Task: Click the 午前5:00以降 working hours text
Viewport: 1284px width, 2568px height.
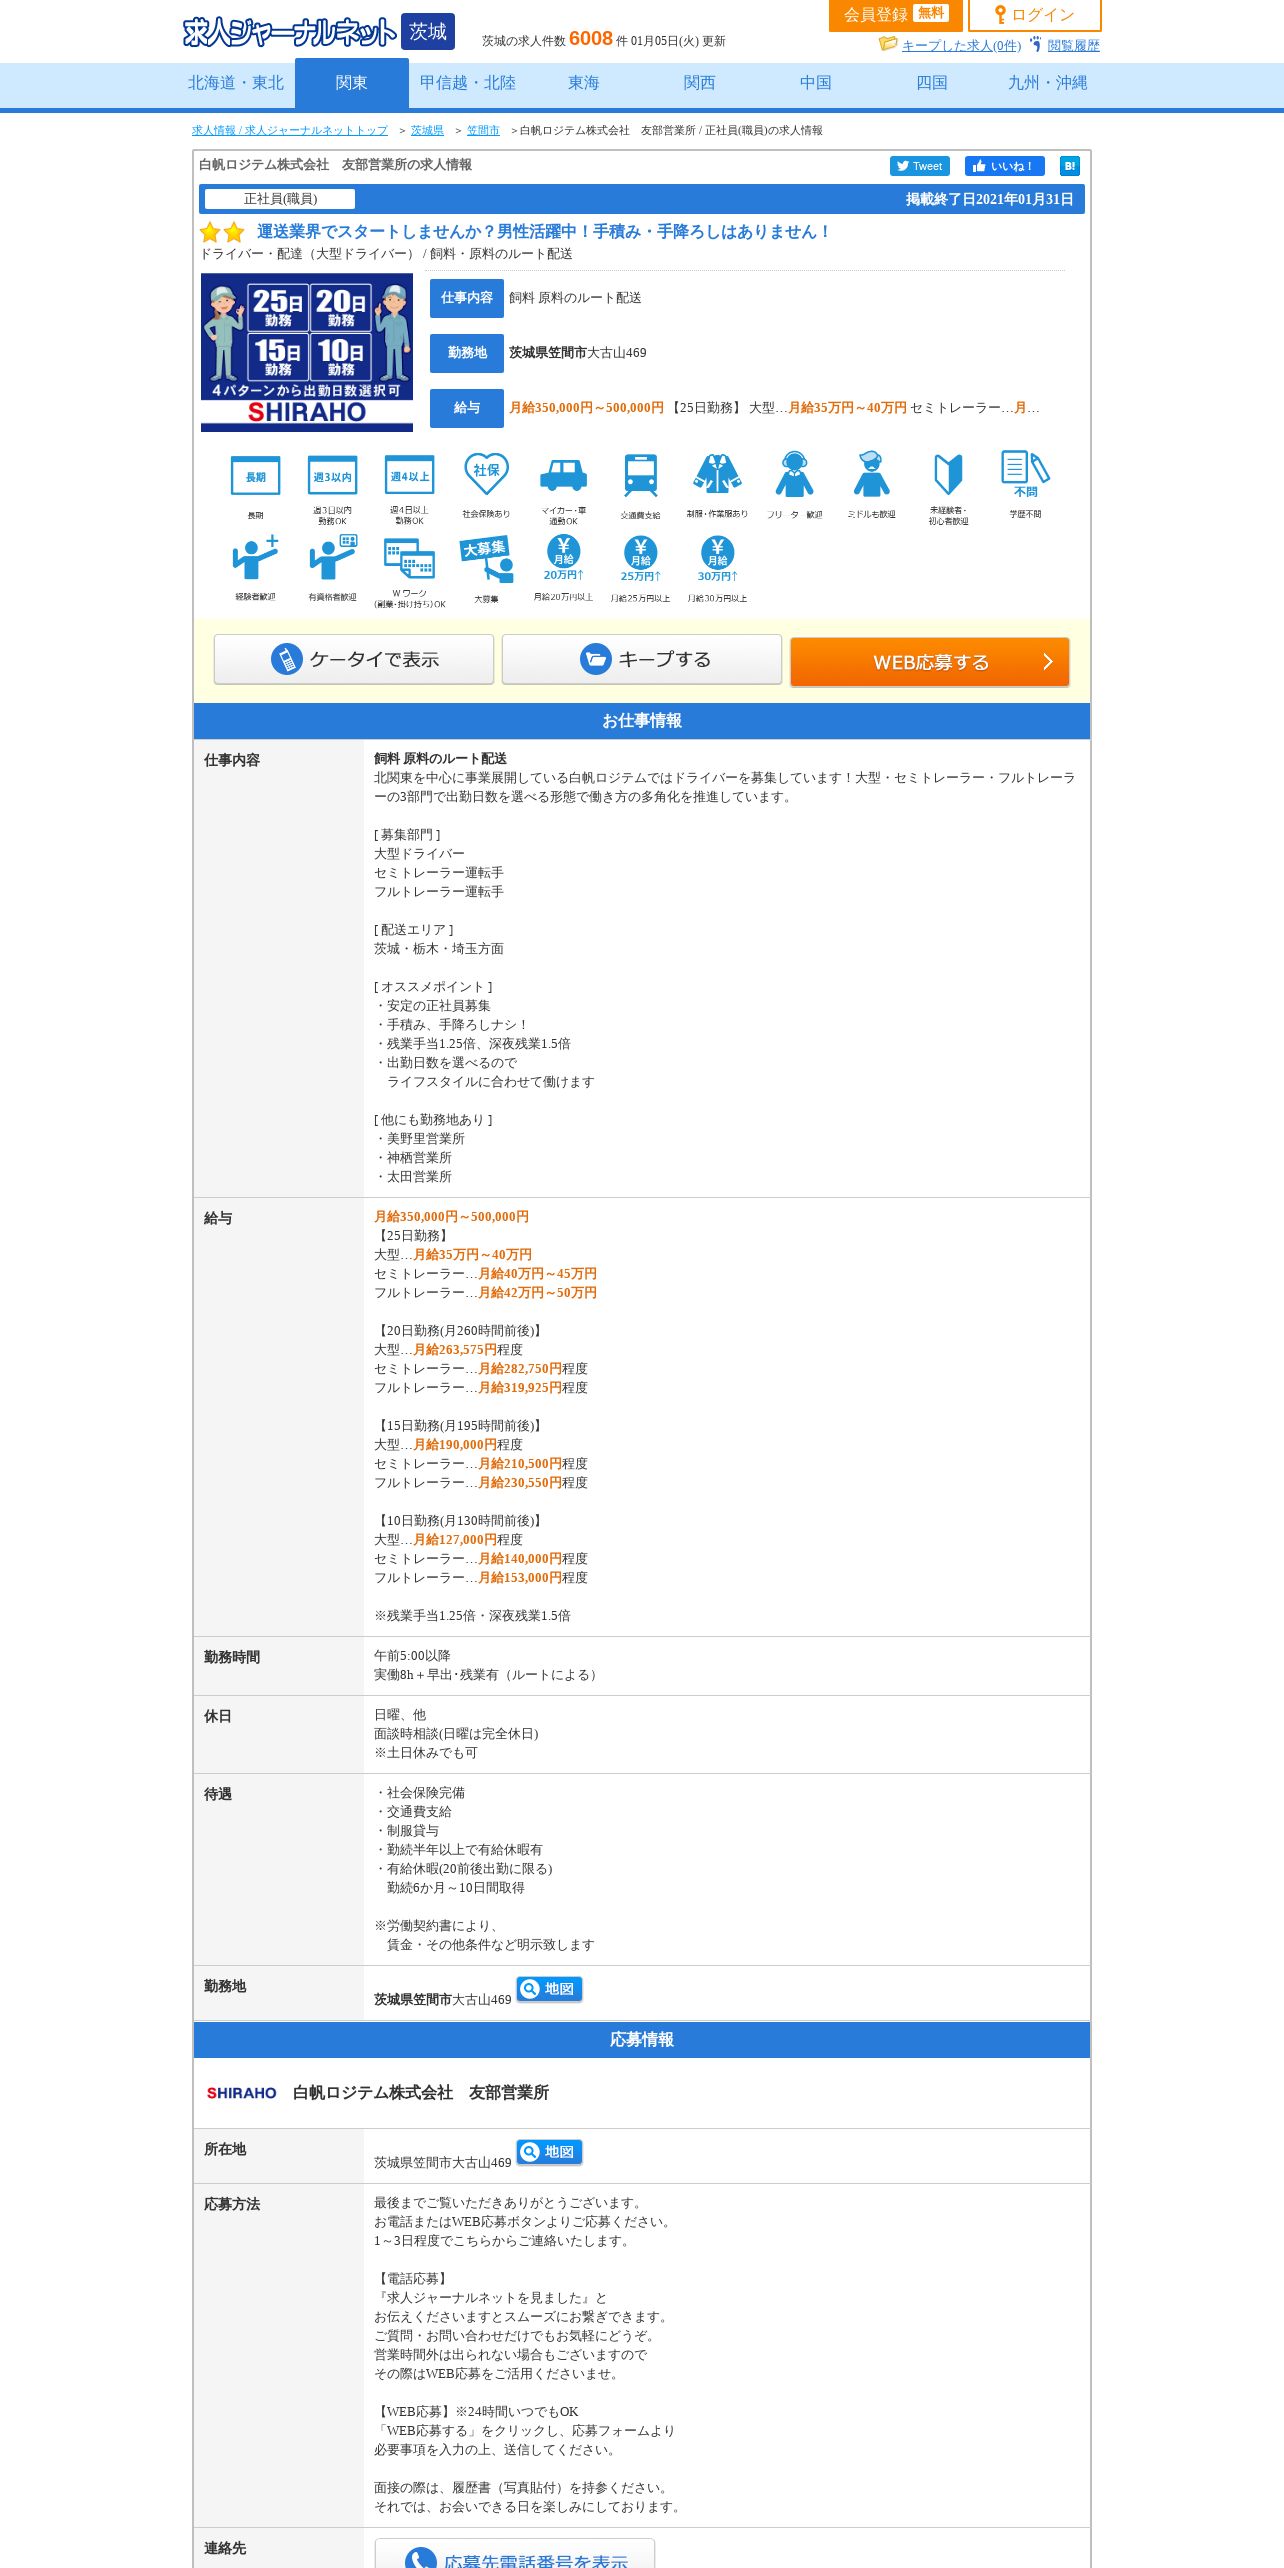Action: [412, 1656]
